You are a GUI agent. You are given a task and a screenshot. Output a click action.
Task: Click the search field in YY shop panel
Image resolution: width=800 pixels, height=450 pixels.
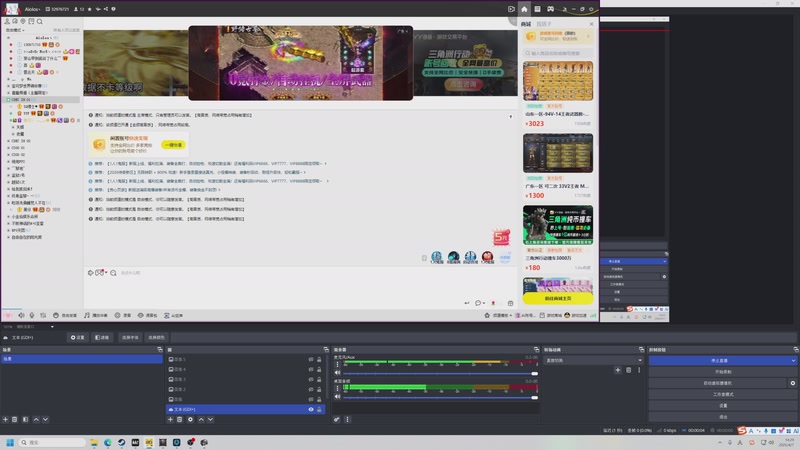[x=558, y=53]
